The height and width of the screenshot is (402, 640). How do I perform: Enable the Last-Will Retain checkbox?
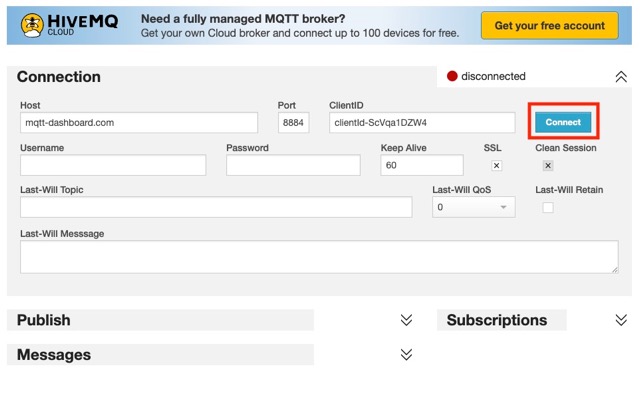[x=548, y=207]
